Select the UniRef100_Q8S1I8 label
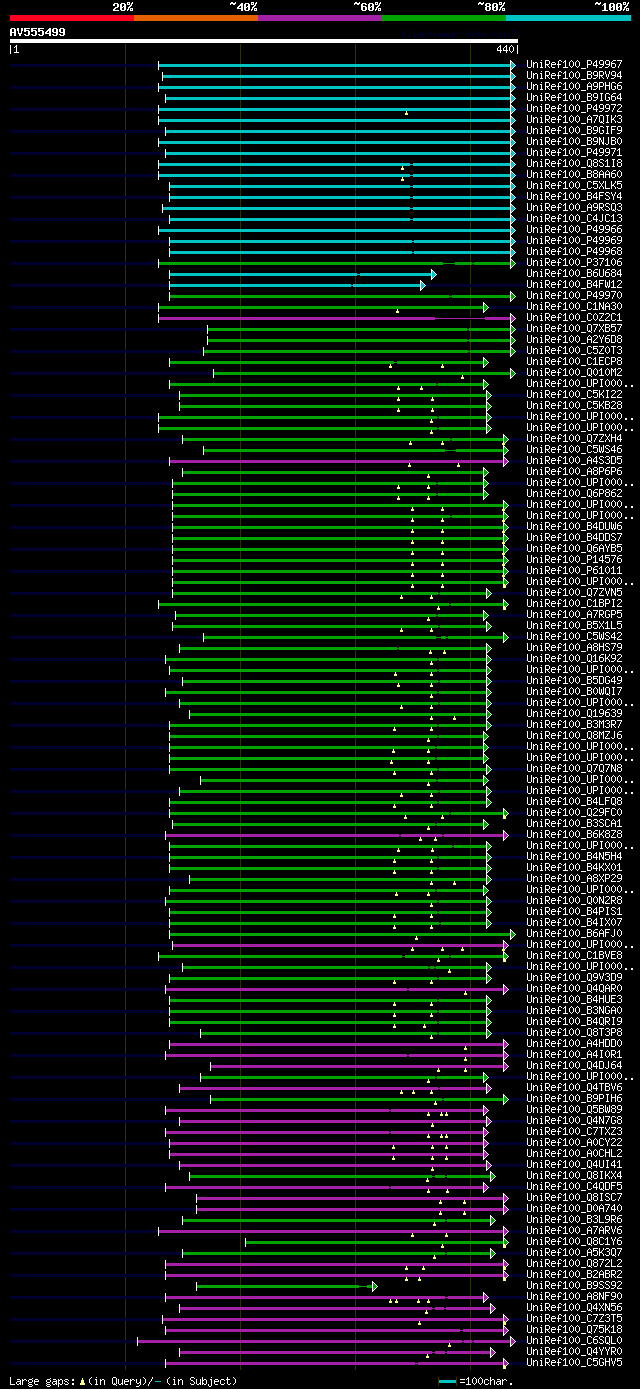This screenshot has width=640, height=1389. coord(574,163)
